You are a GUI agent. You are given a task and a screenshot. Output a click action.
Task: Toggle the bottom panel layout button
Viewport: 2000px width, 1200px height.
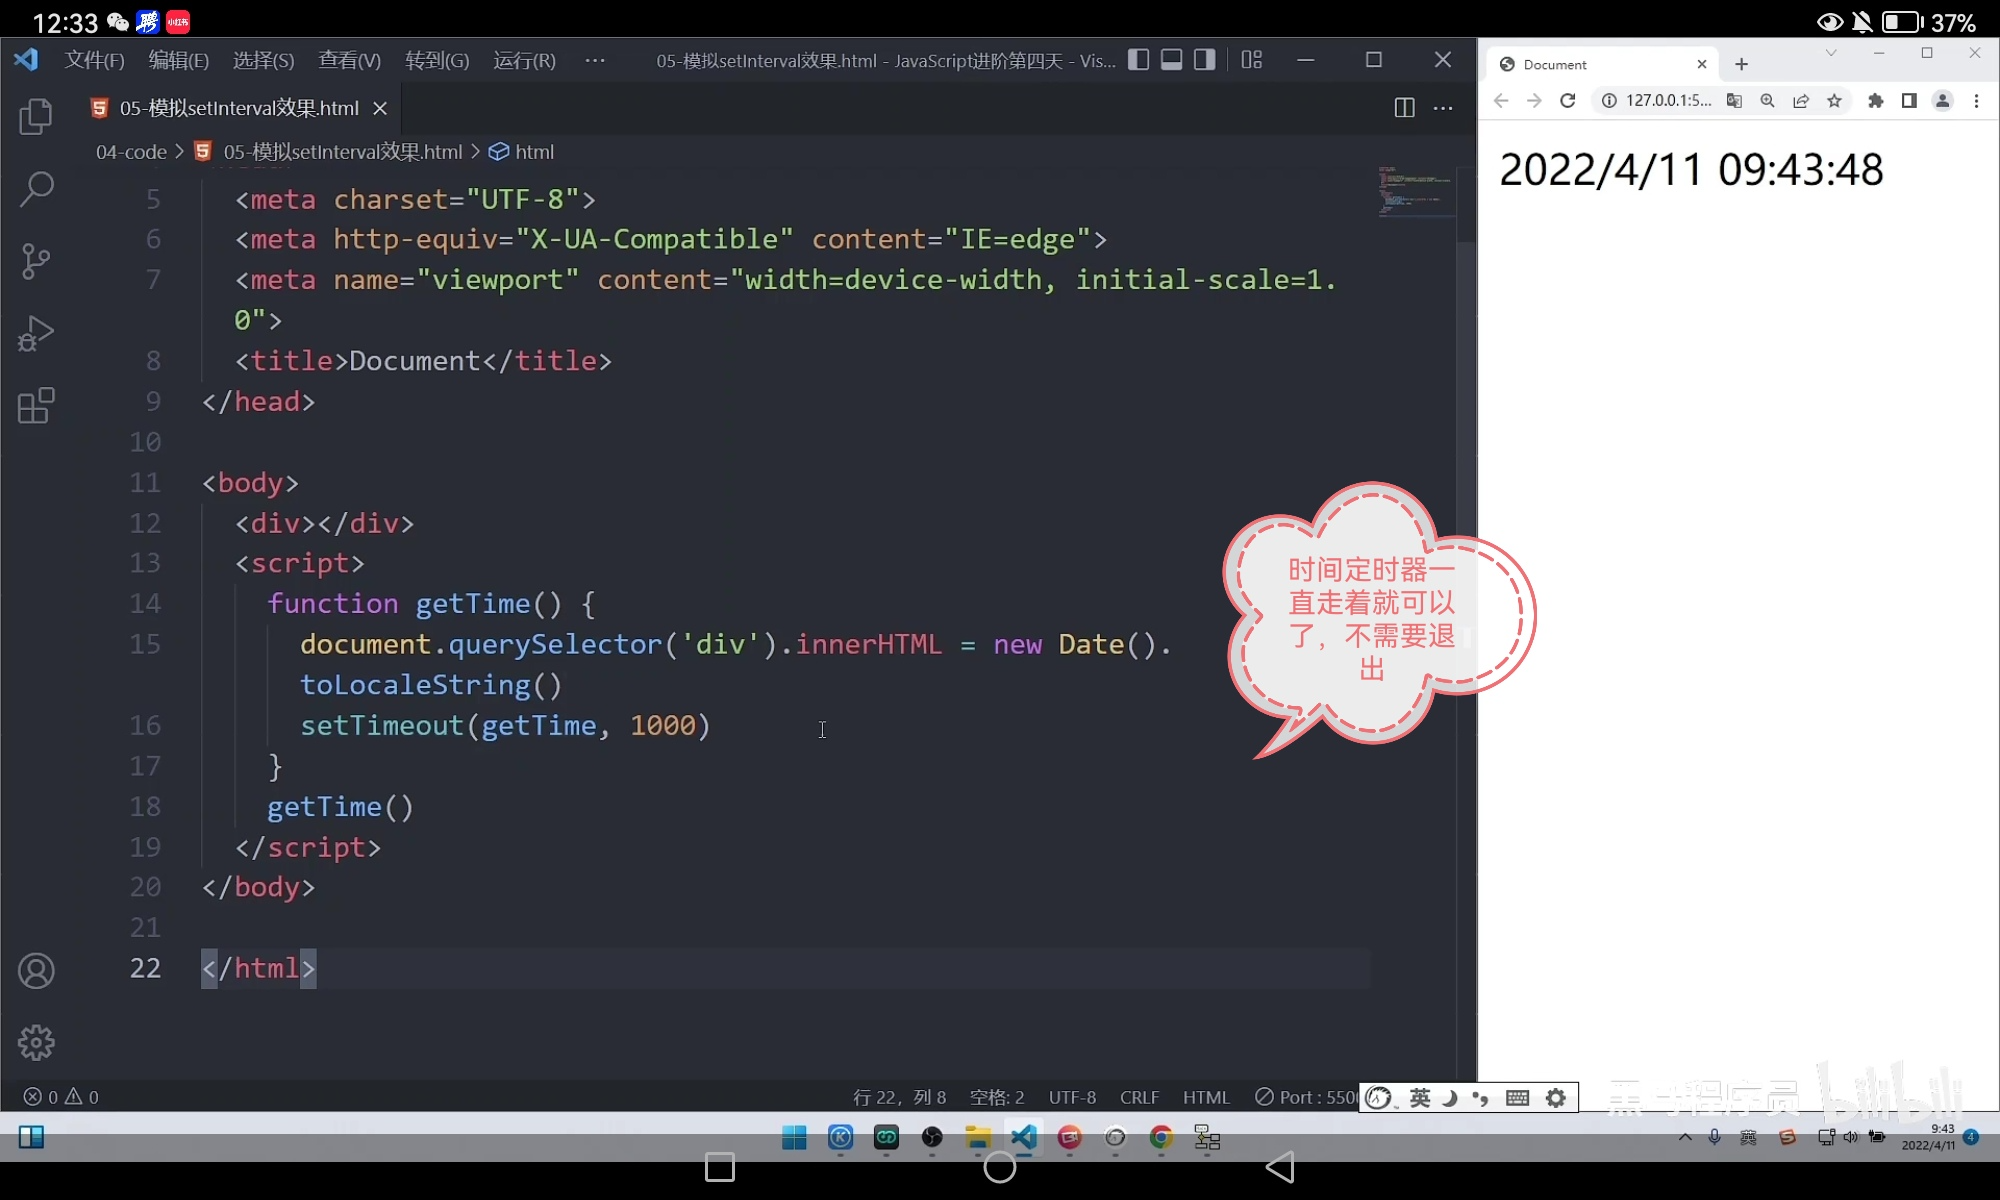click(x=1171, y=60)
